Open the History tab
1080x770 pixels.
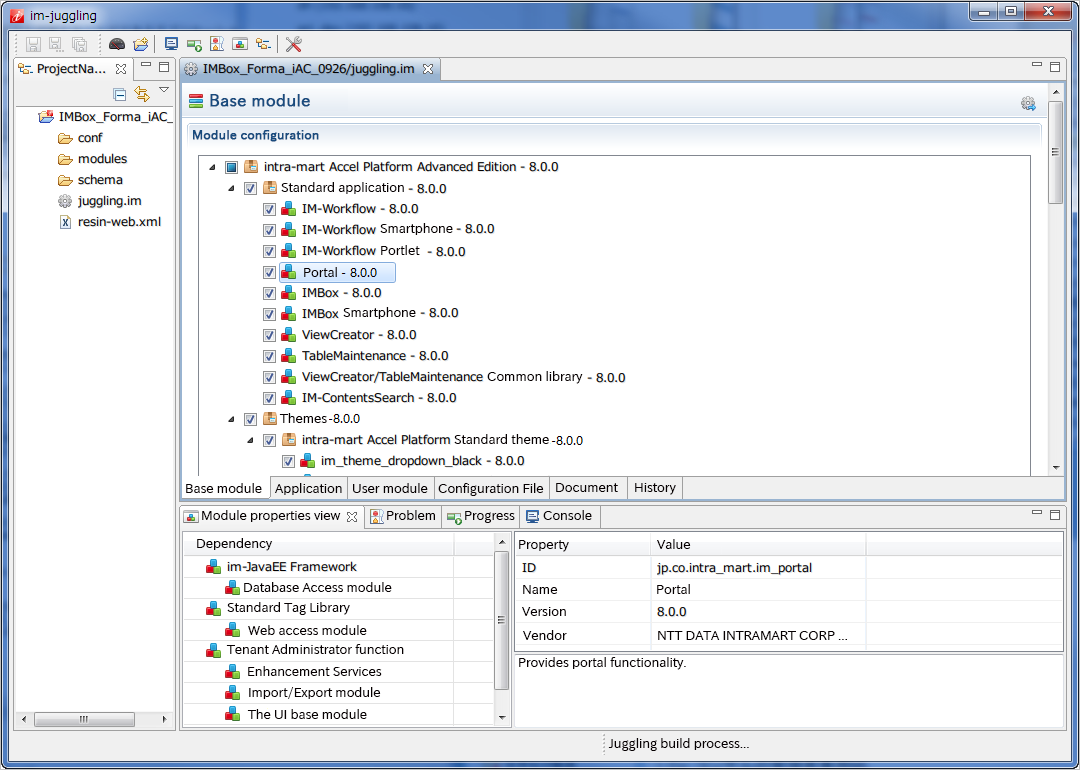(x=655, y=488)
